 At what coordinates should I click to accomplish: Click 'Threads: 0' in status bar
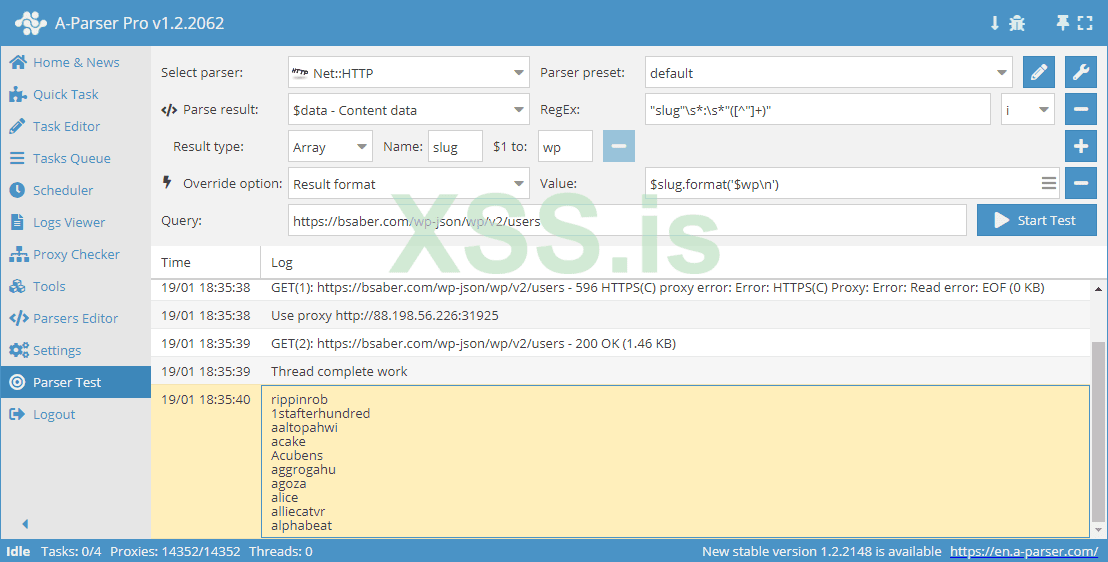[281, 551]
